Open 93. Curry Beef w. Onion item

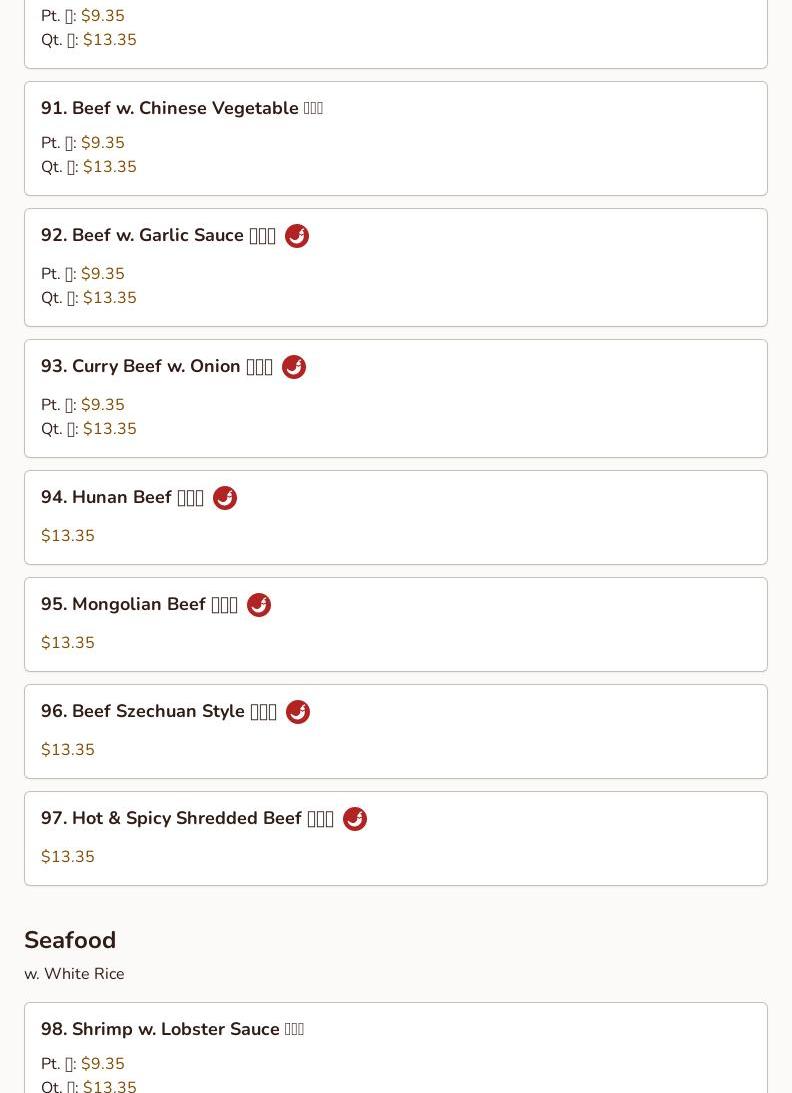click(156, 367)
